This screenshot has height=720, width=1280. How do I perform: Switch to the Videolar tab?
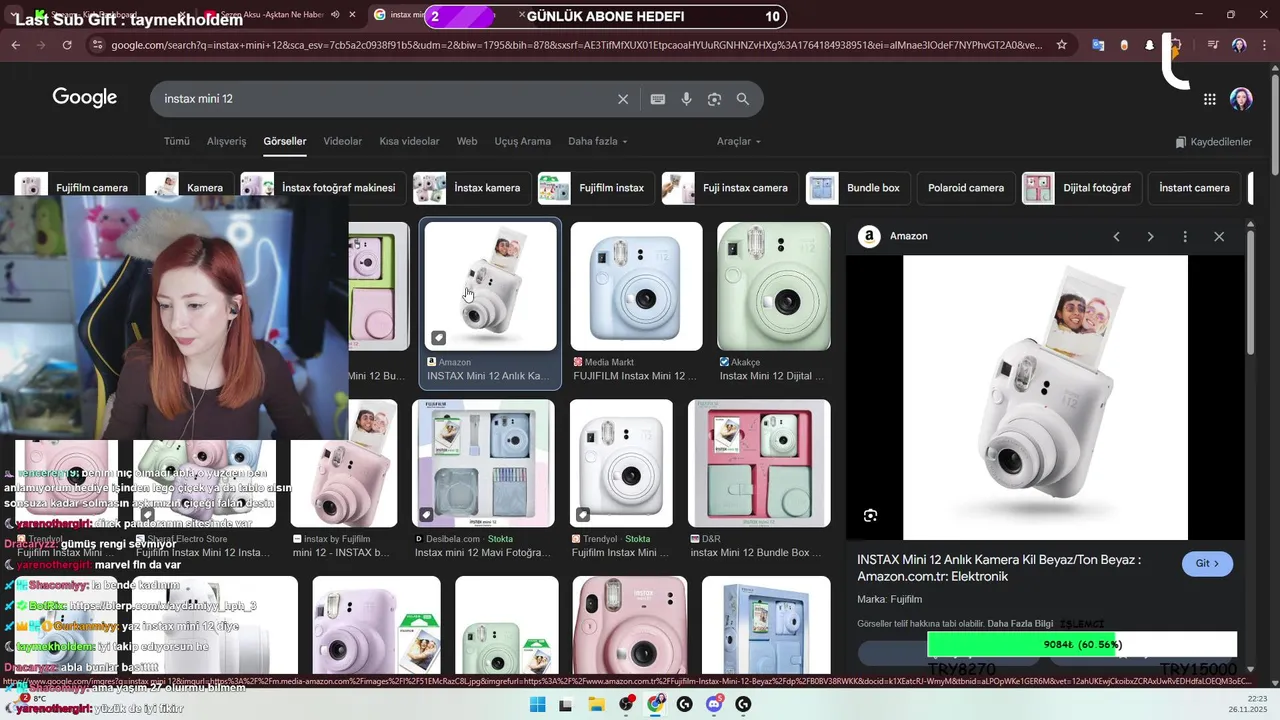(x=343, y=141)
